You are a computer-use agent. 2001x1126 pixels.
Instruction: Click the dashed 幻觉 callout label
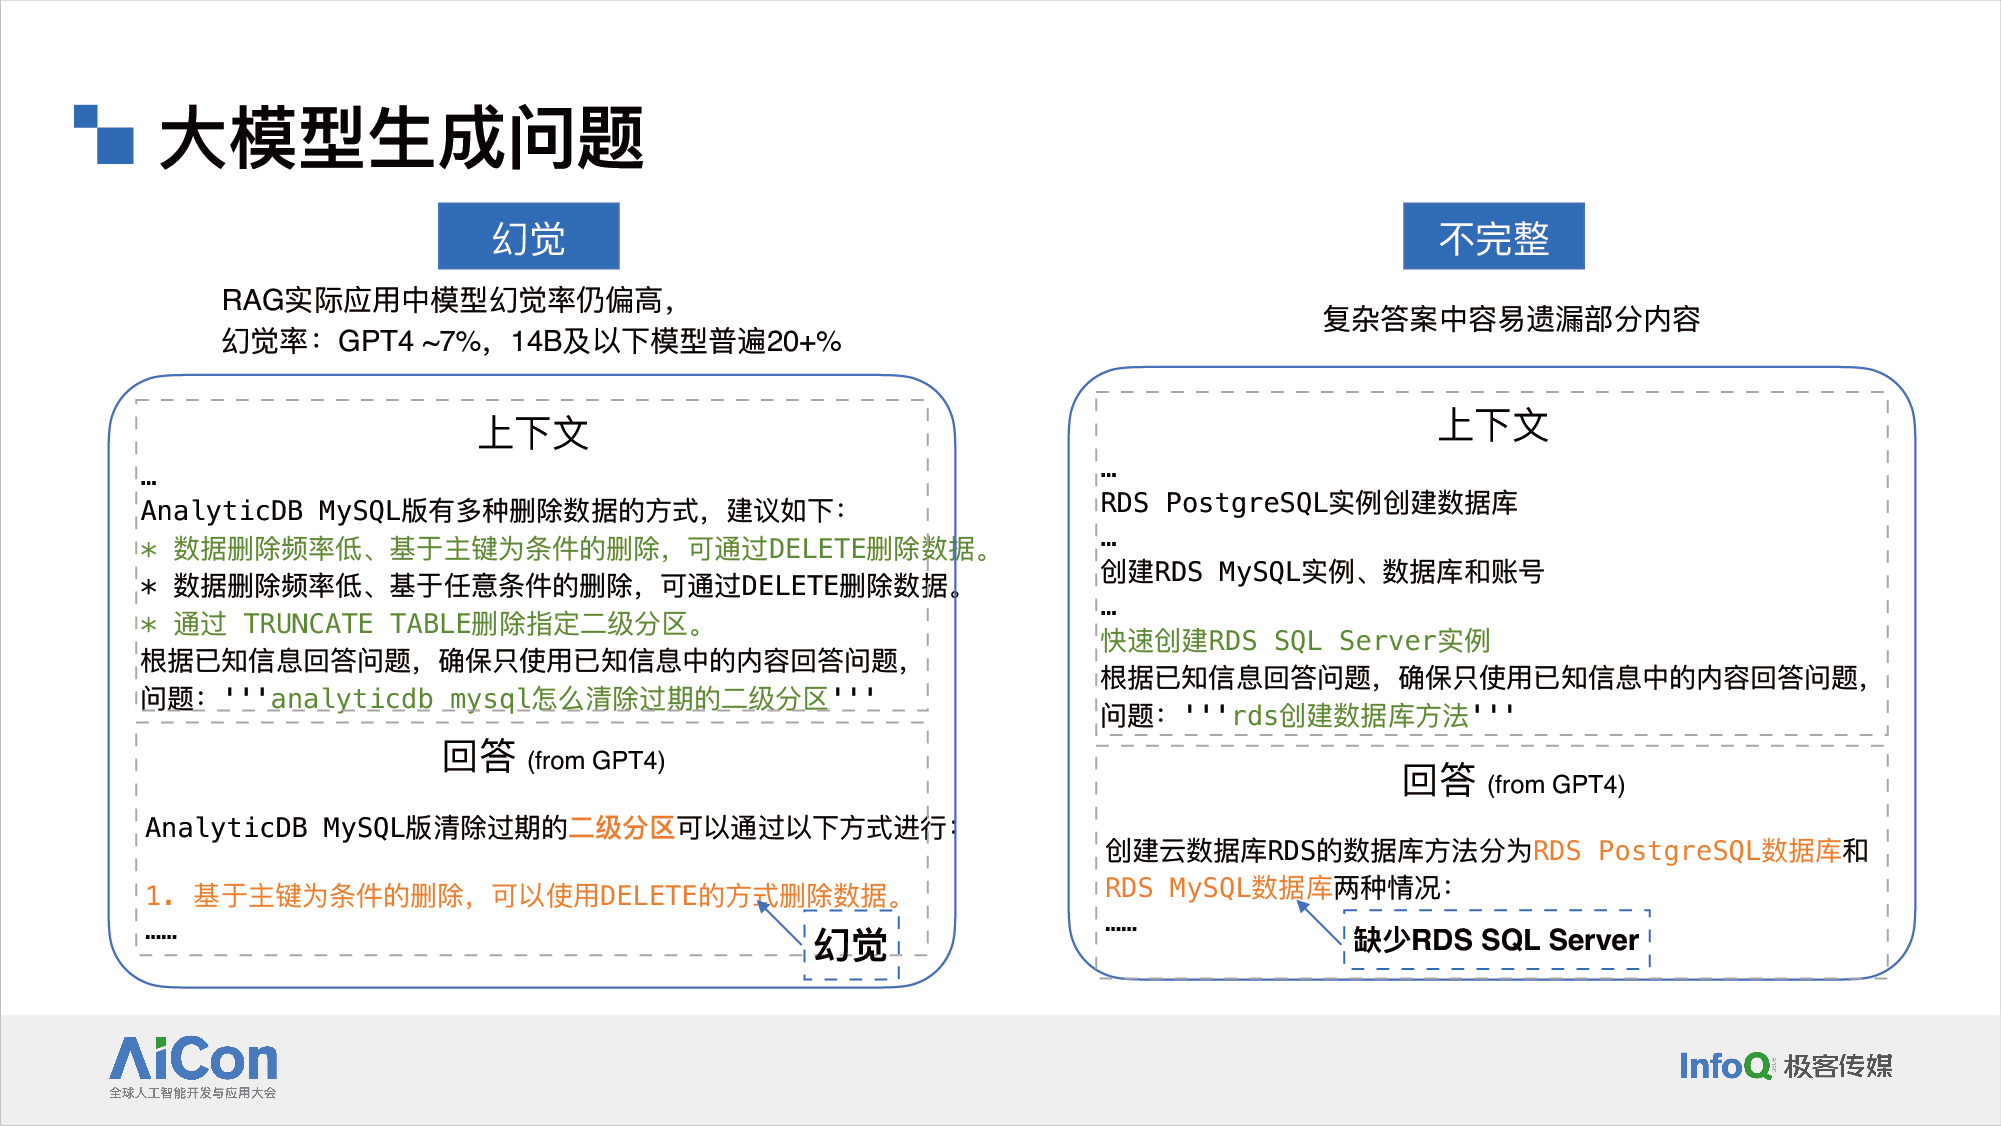point(851,945)
